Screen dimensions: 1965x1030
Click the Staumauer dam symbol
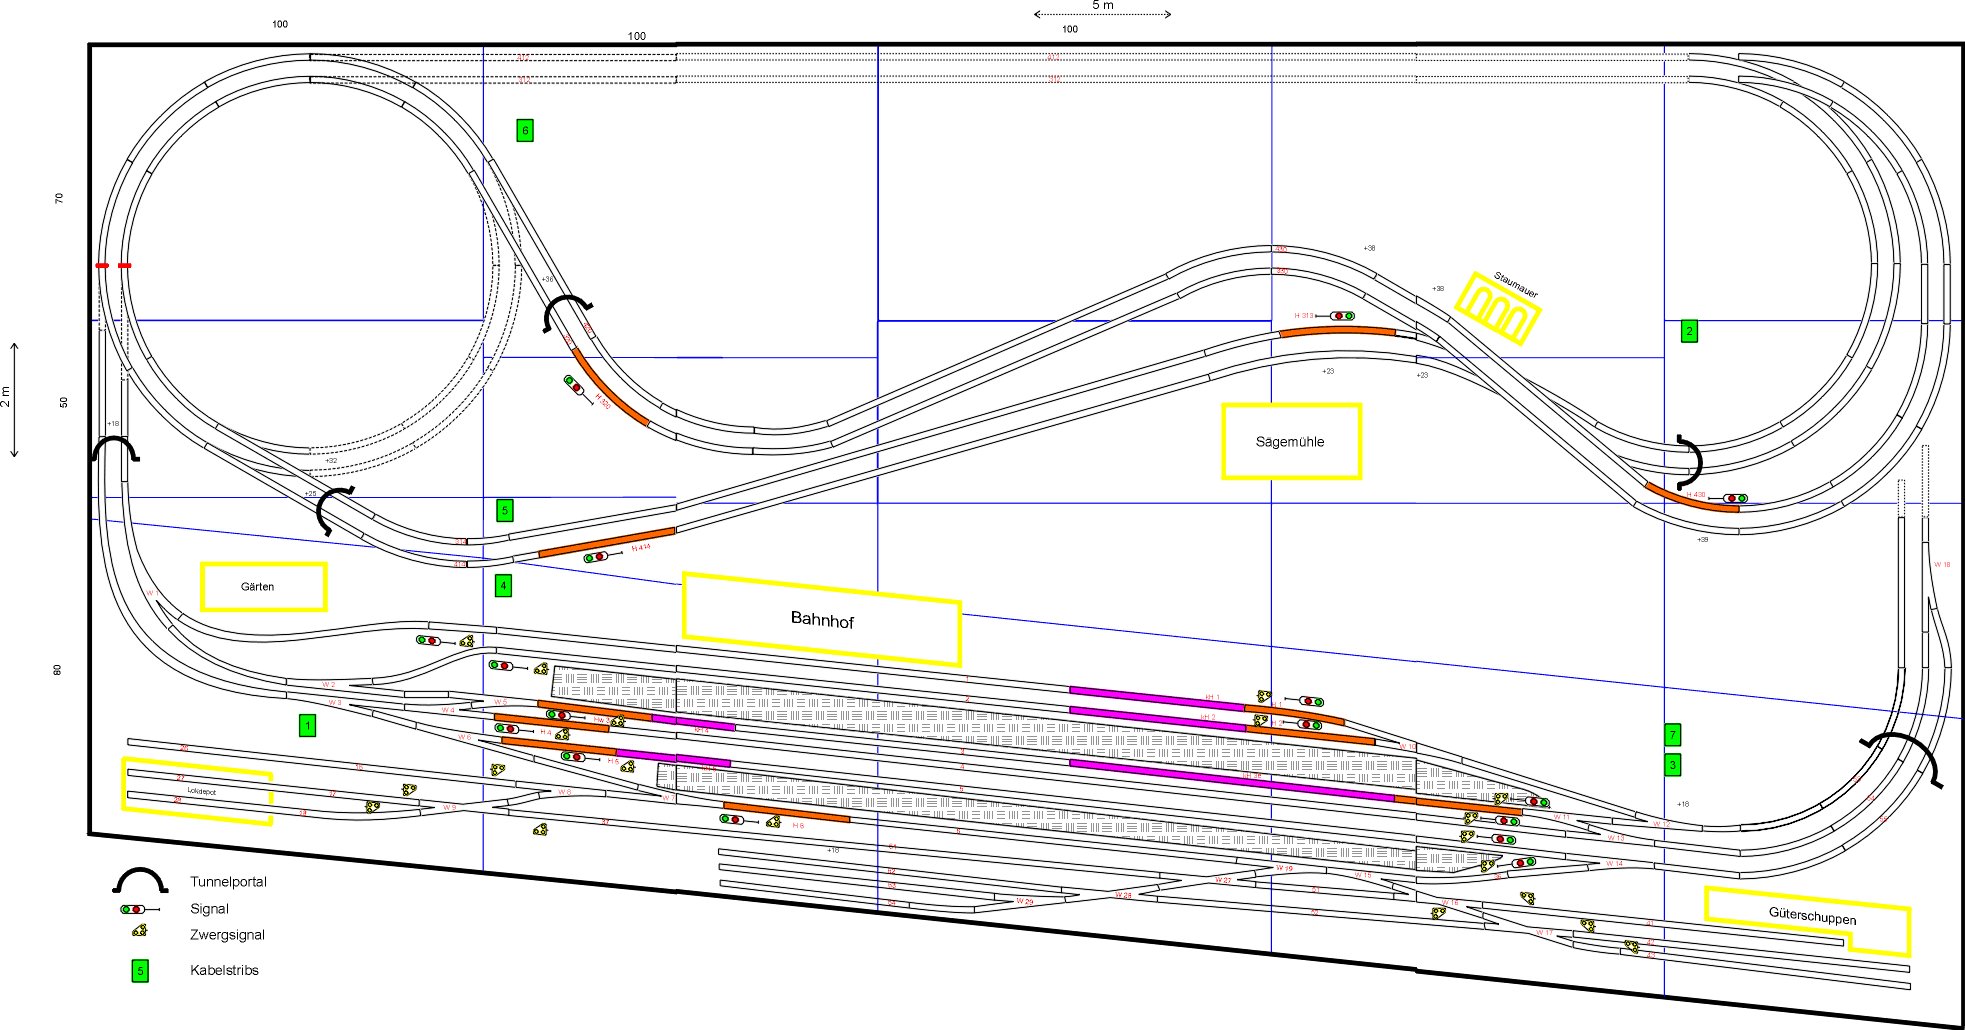click(1496, 308)
